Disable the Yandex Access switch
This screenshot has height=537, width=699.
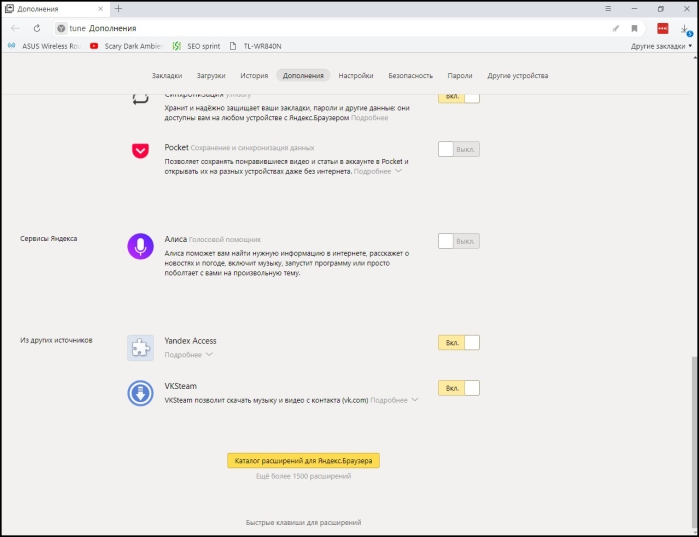point(459,343)
